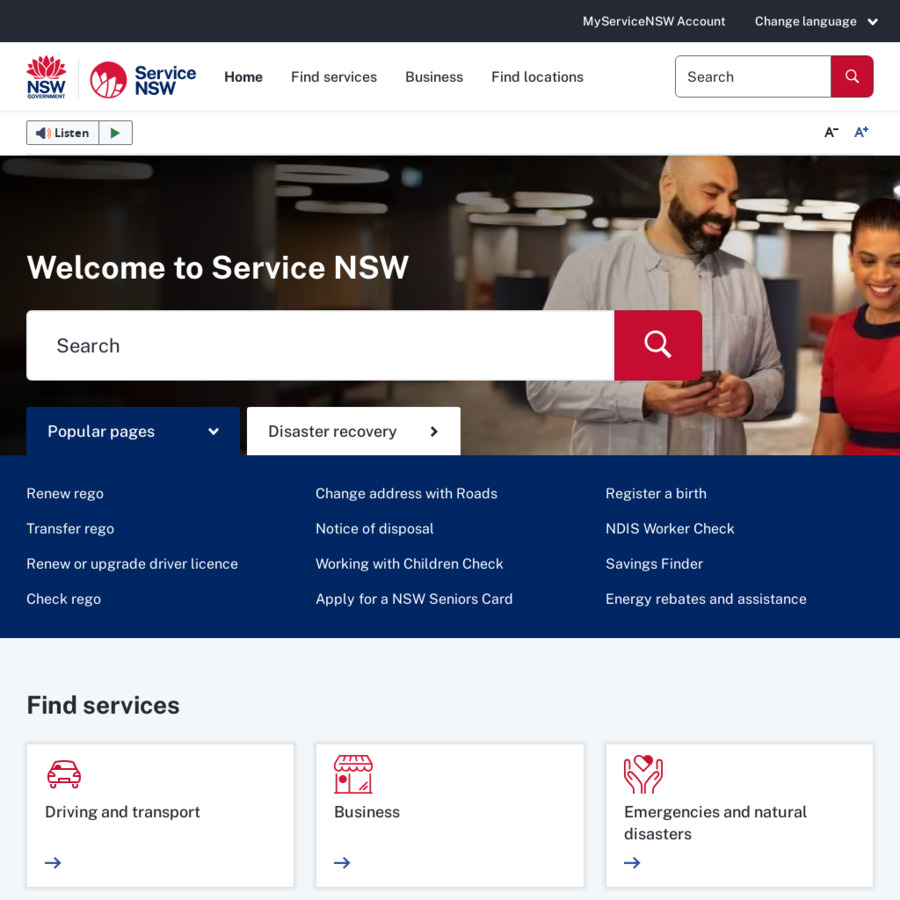The width and height of the screenshot is (900, 900).
Task: Click the Business storefront icon
Action: tap(353, 774)
